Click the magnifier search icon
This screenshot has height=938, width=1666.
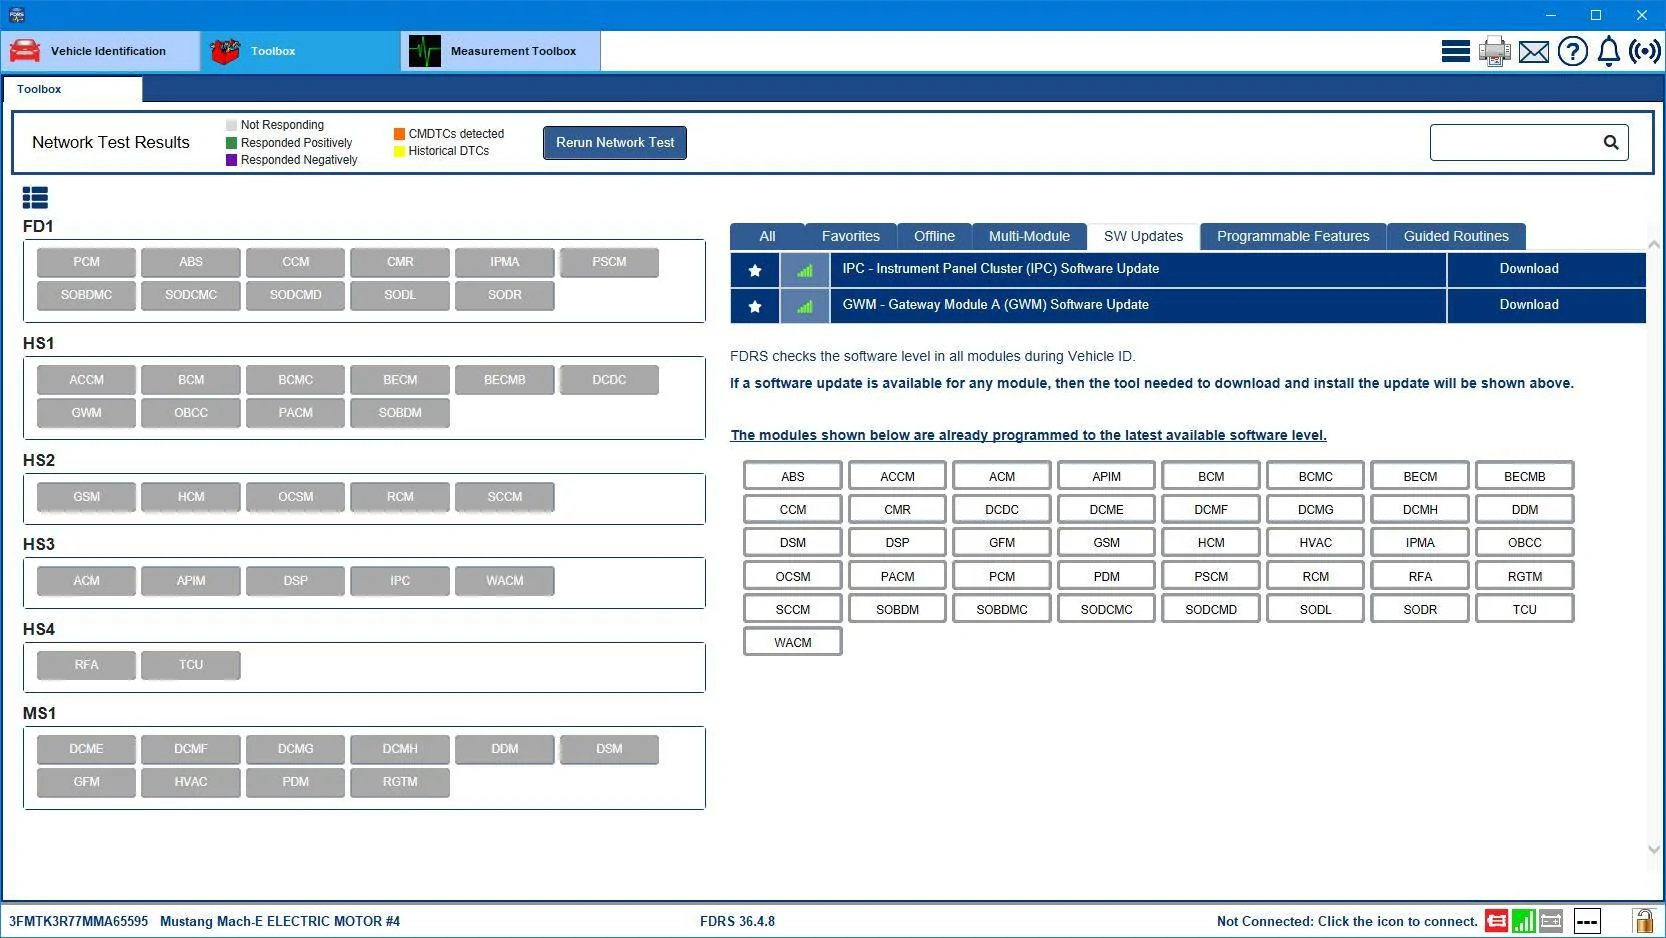[1610, 142]
